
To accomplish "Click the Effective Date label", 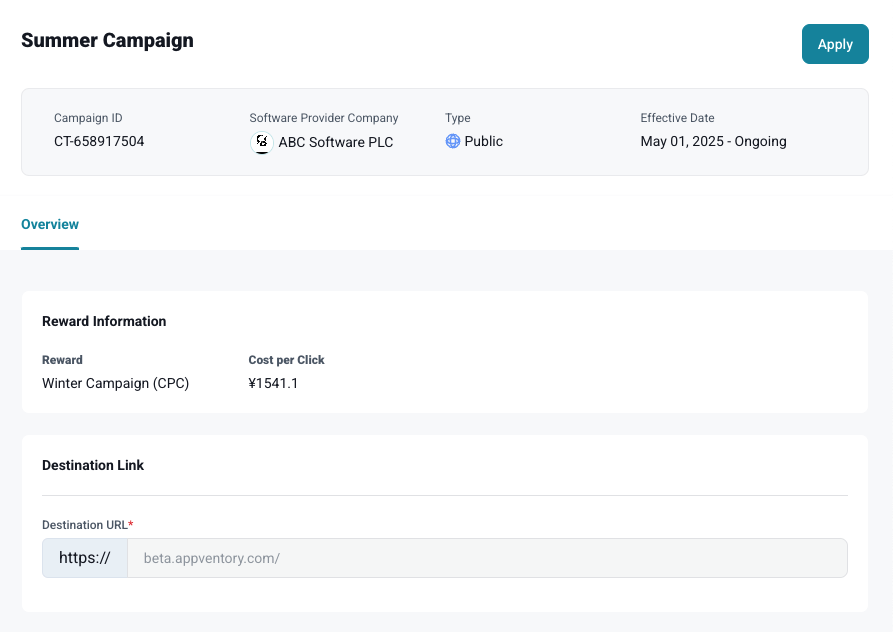I will [x=677, y=118].
